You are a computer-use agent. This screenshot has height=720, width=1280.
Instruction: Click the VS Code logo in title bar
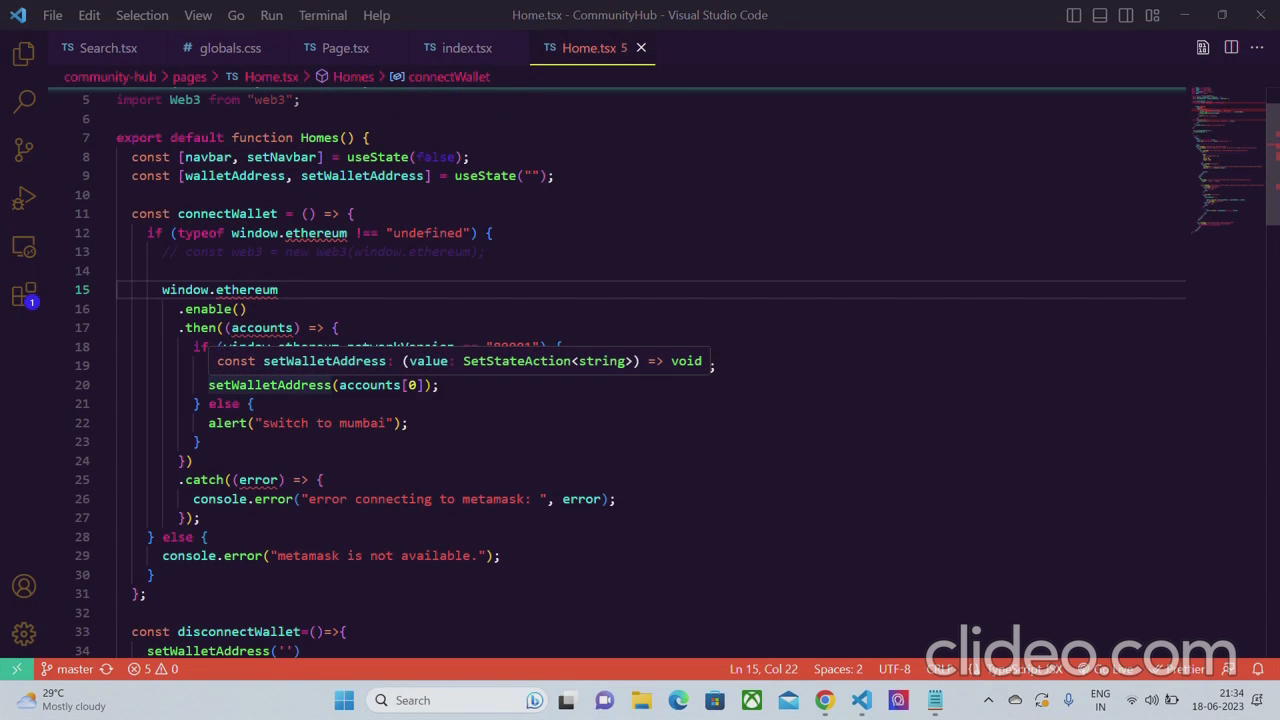[x=17, y=15]
